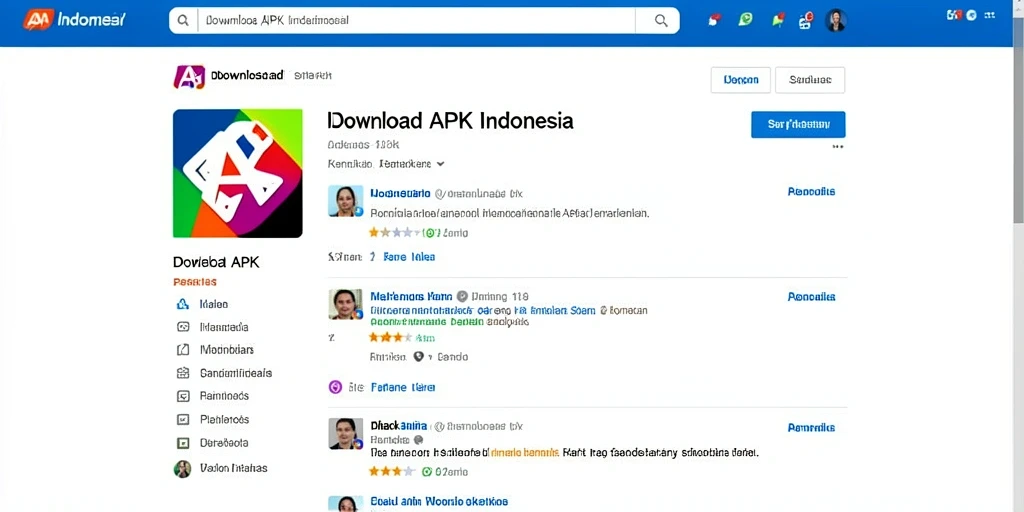Click the orange highlighted link in the Dhackaniña review
The width and height of the screenshot is (1024, 512).
(524, 452)
